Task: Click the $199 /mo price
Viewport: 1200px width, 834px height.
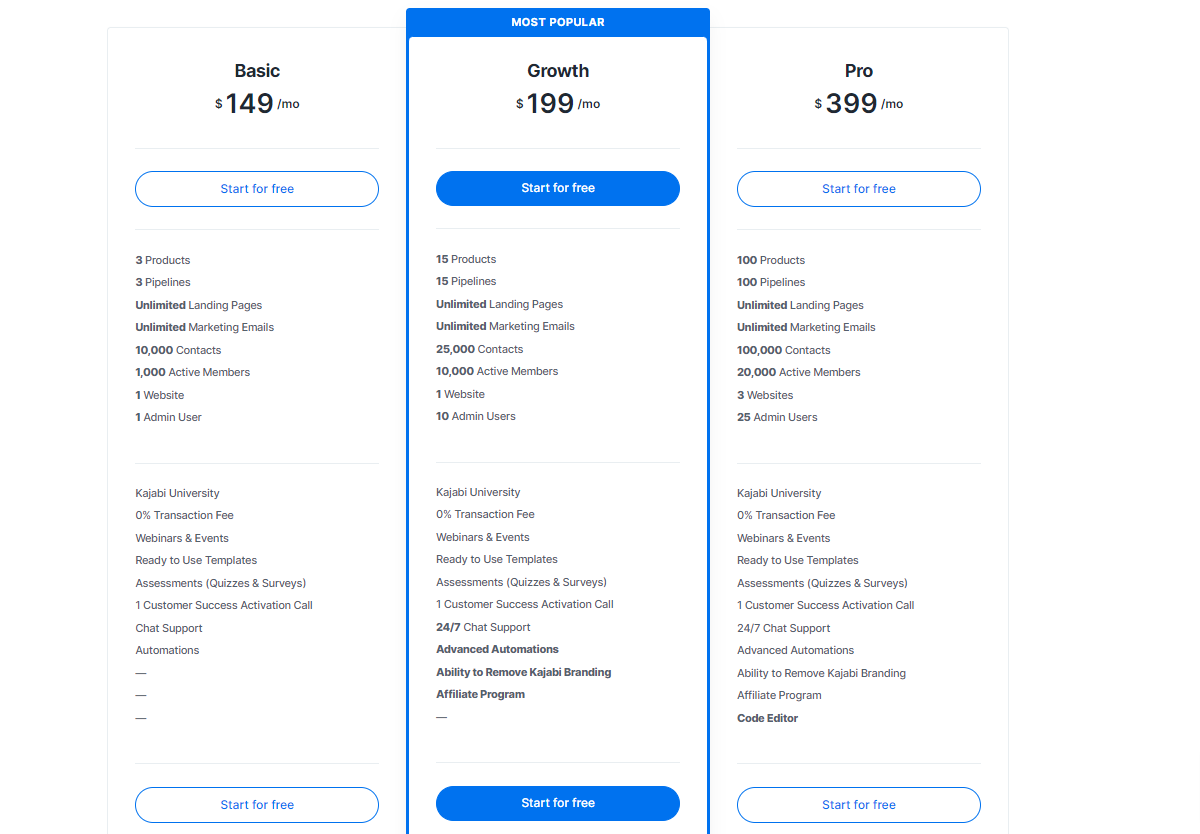Action: 558,103
